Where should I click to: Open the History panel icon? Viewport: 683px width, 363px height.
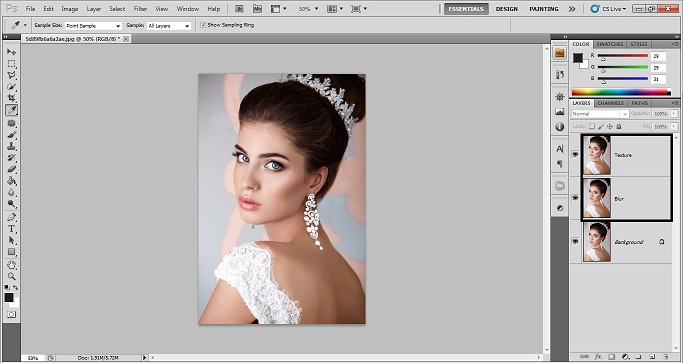(x=560, y=75)
